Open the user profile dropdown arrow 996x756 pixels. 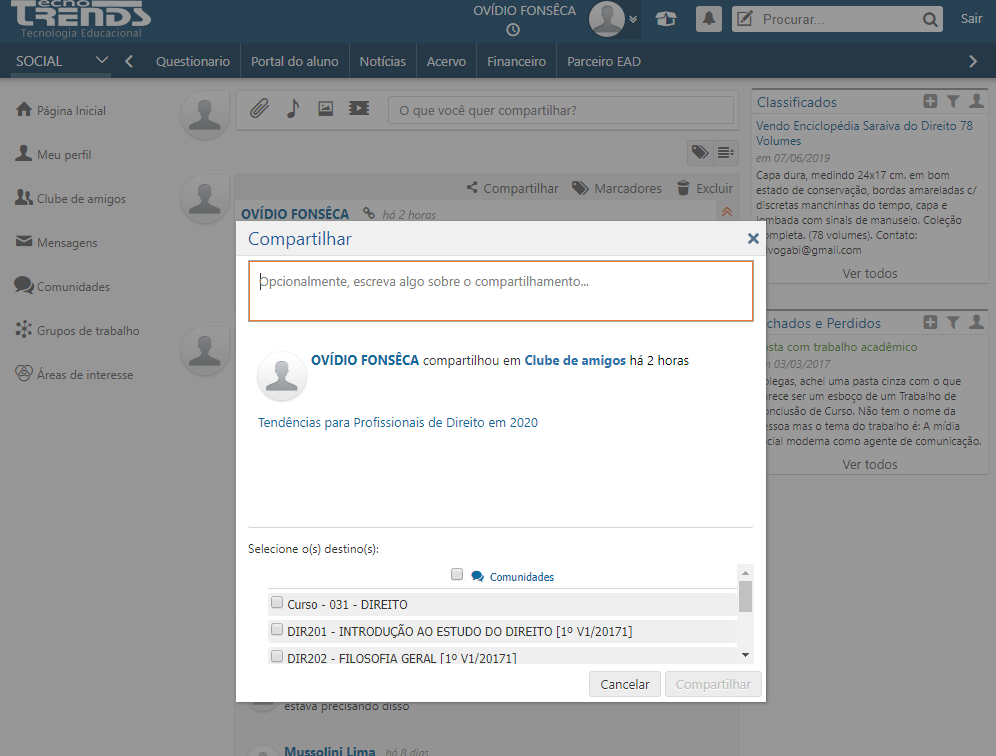(x=633, y=19)
